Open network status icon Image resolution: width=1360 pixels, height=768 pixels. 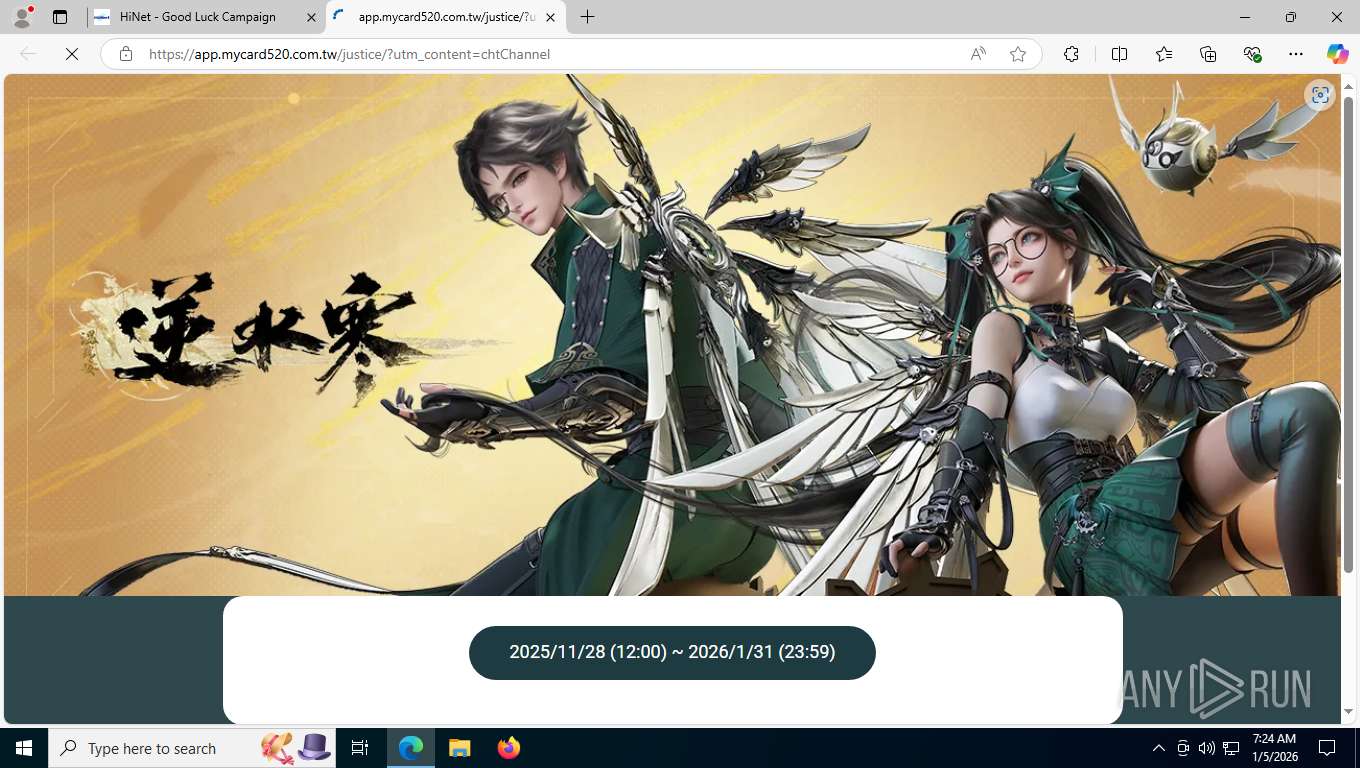click(x=1231, y=748)
